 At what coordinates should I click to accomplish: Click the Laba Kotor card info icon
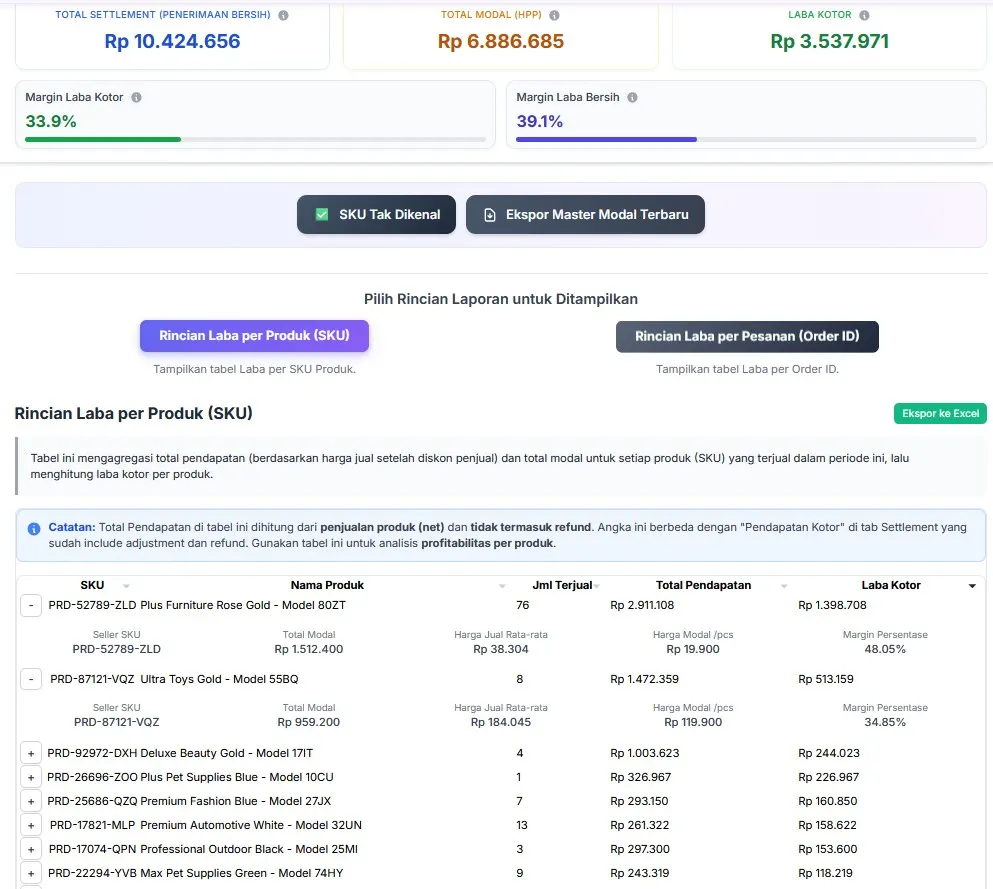point(864,16)
